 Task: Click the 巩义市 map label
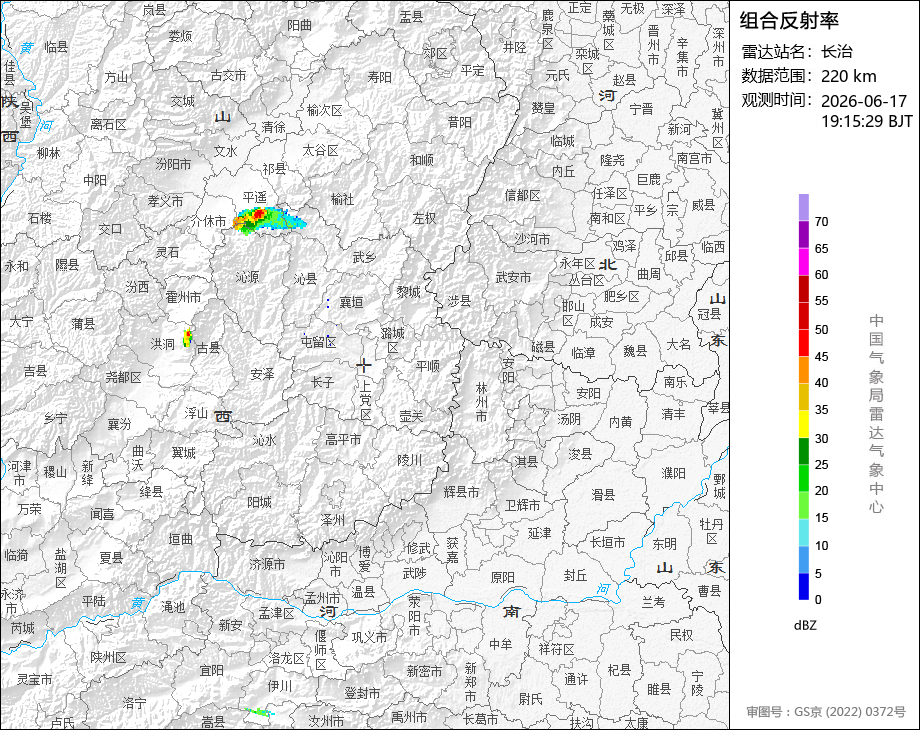point(369,637)
